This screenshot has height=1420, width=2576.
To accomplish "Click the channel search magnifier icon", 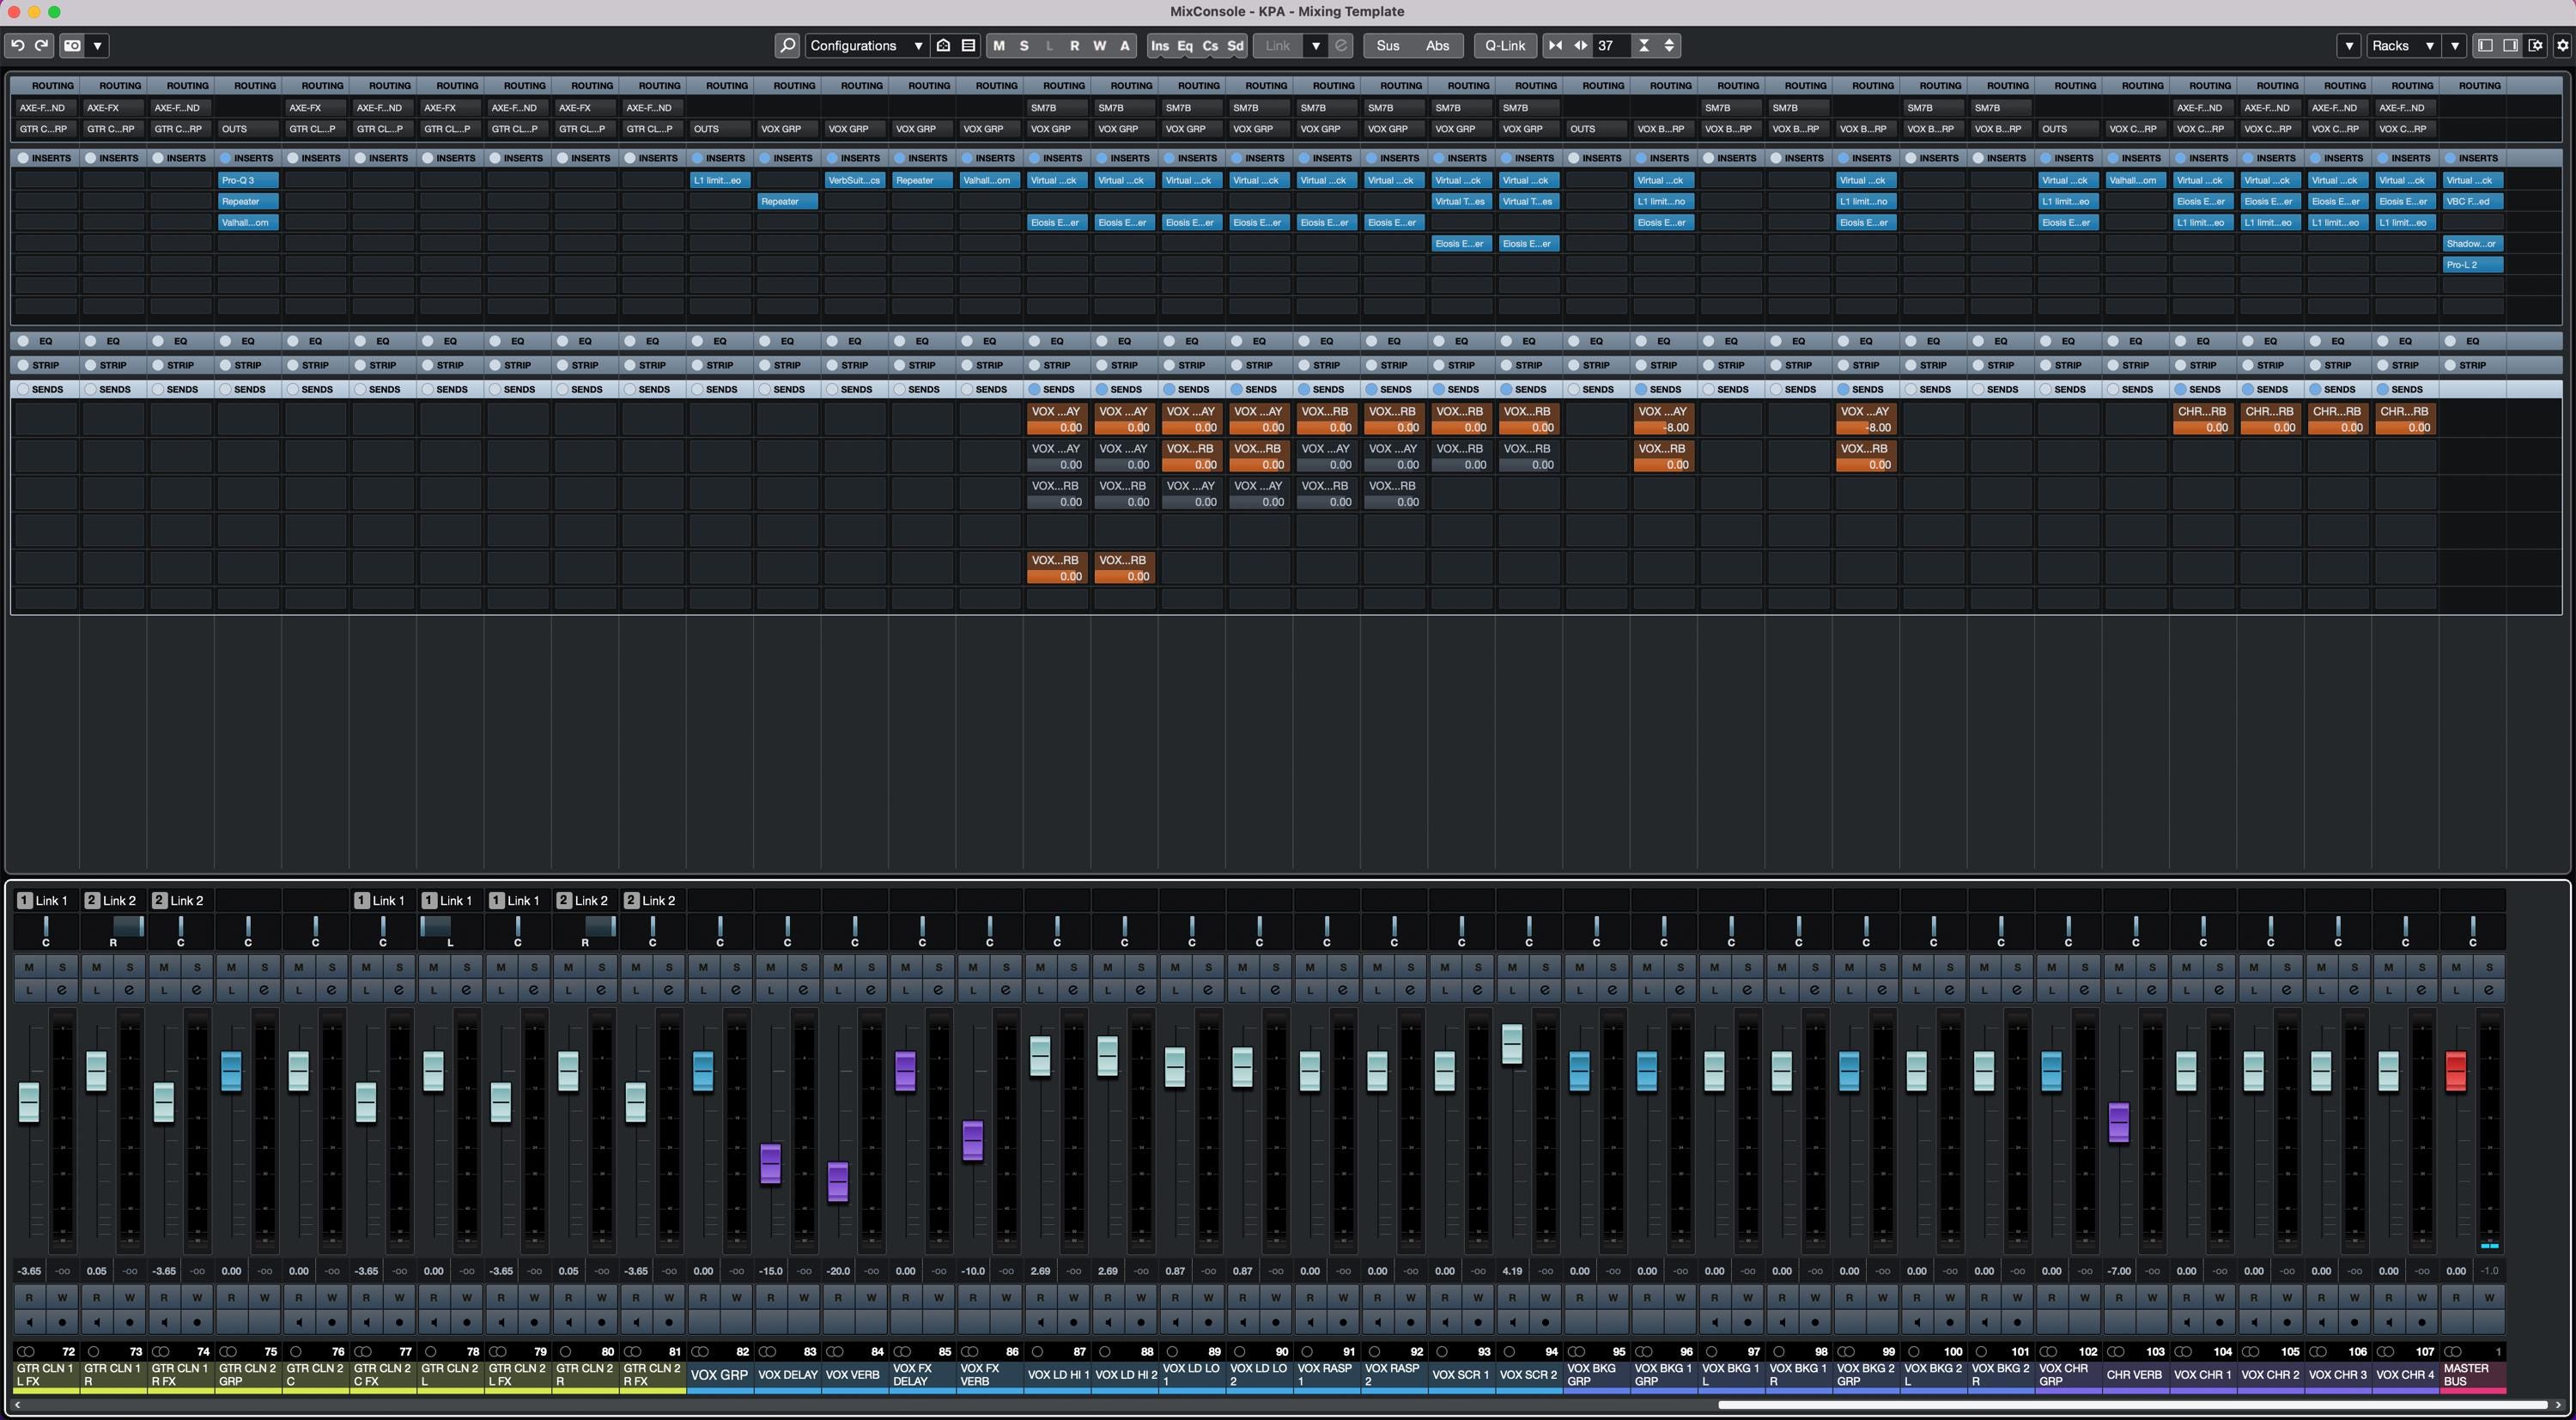I will click(787, 45).
